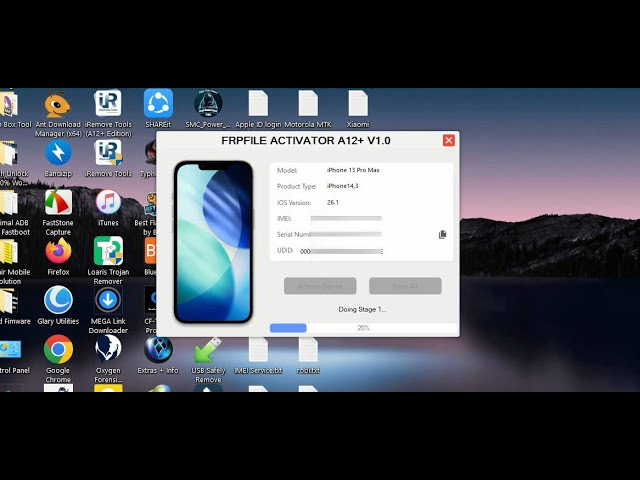The width and height of the screenshot is (640, 480).
Task: Open Motorola MTK file icon
Action: (x=308, y=104)
